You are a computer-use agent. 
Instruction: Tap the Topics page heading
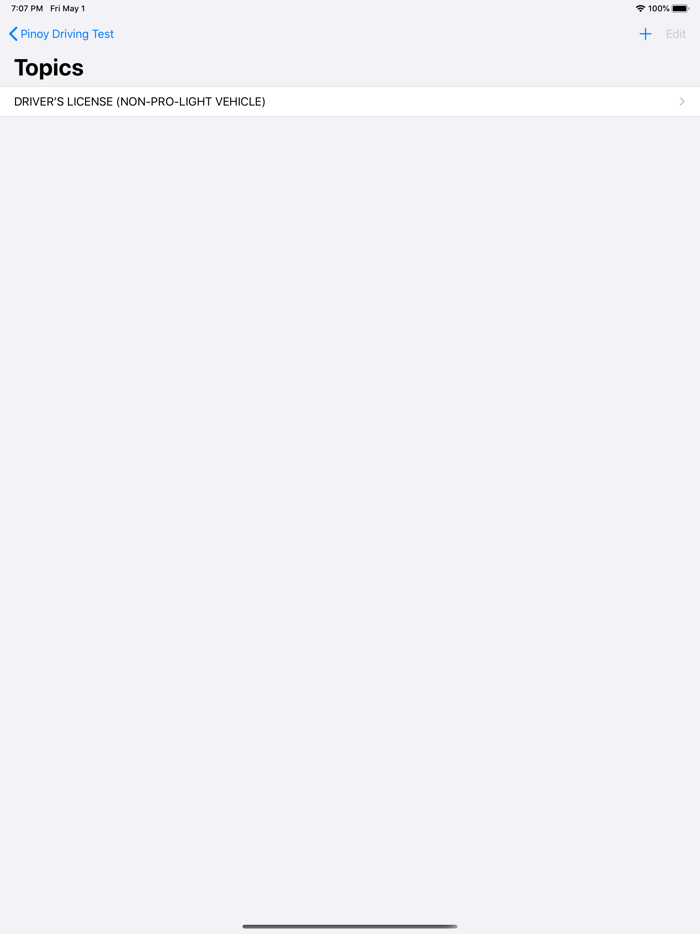point(49,68)
